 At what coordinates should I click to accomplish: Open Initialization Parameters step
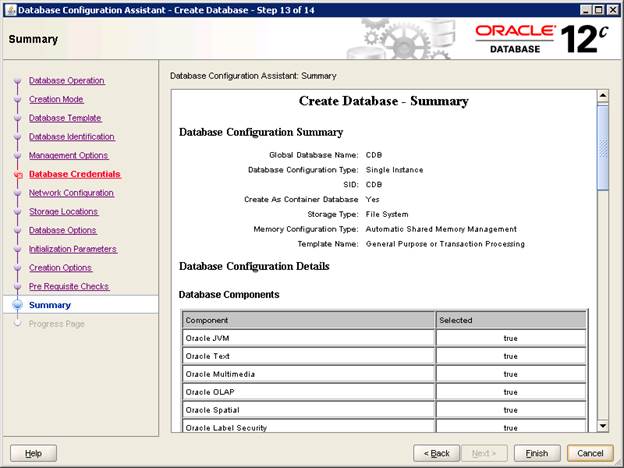pos(72,249)
